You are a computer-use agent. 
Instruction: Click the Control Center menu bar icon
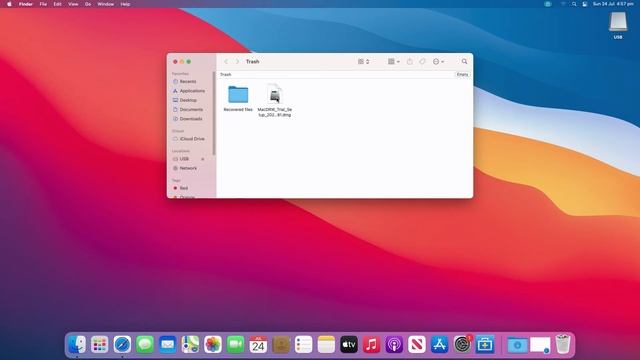click(584, 4)
